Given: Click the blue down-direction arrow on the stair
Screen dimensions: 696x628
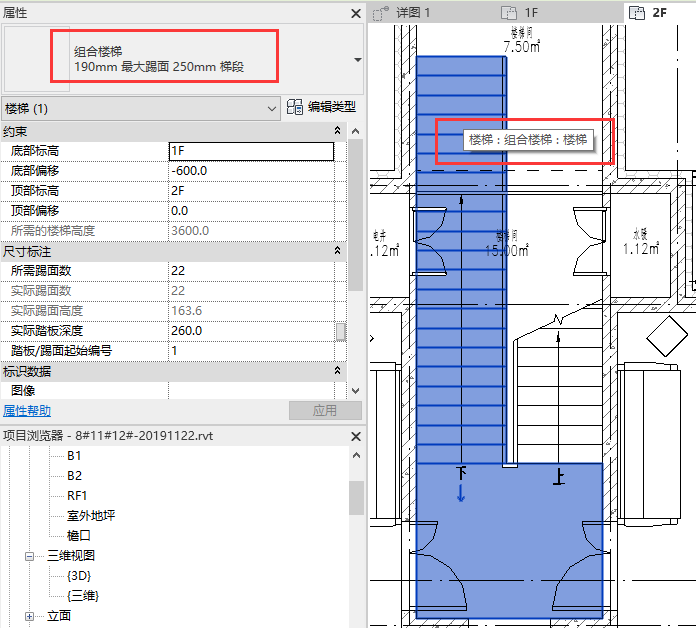Looking at the screenshot, I should (x=460, y=493).
